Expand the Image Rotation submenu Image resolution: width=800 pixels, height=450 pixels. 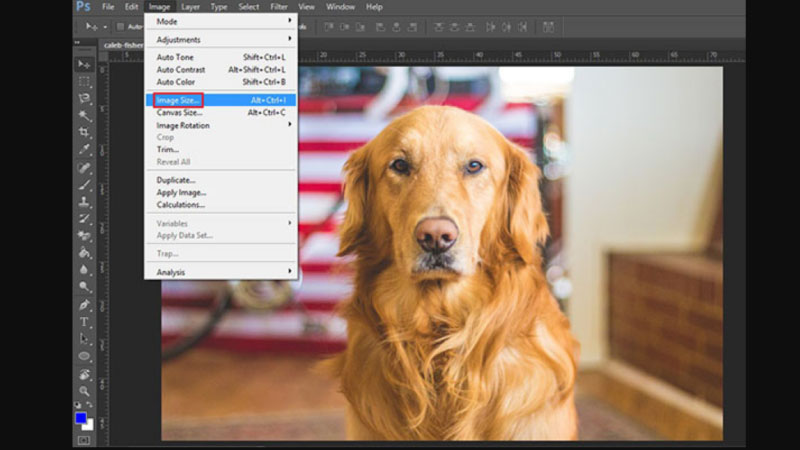click(221, 125)
